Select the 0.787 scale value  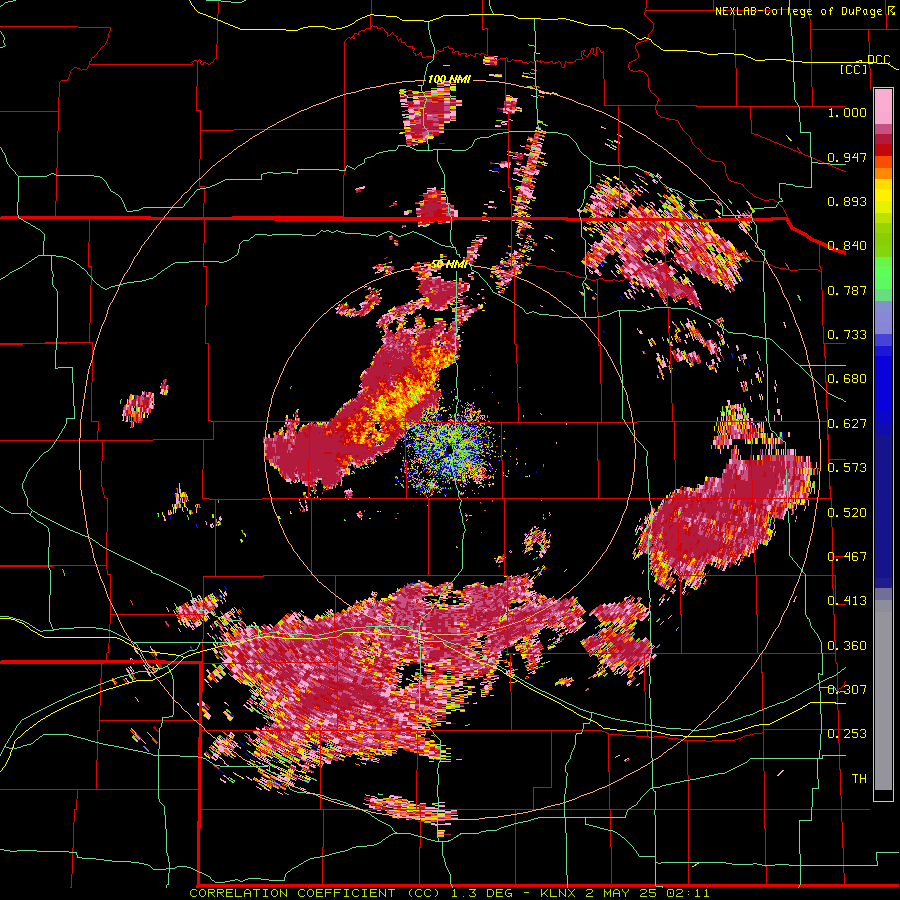point(847,290)
